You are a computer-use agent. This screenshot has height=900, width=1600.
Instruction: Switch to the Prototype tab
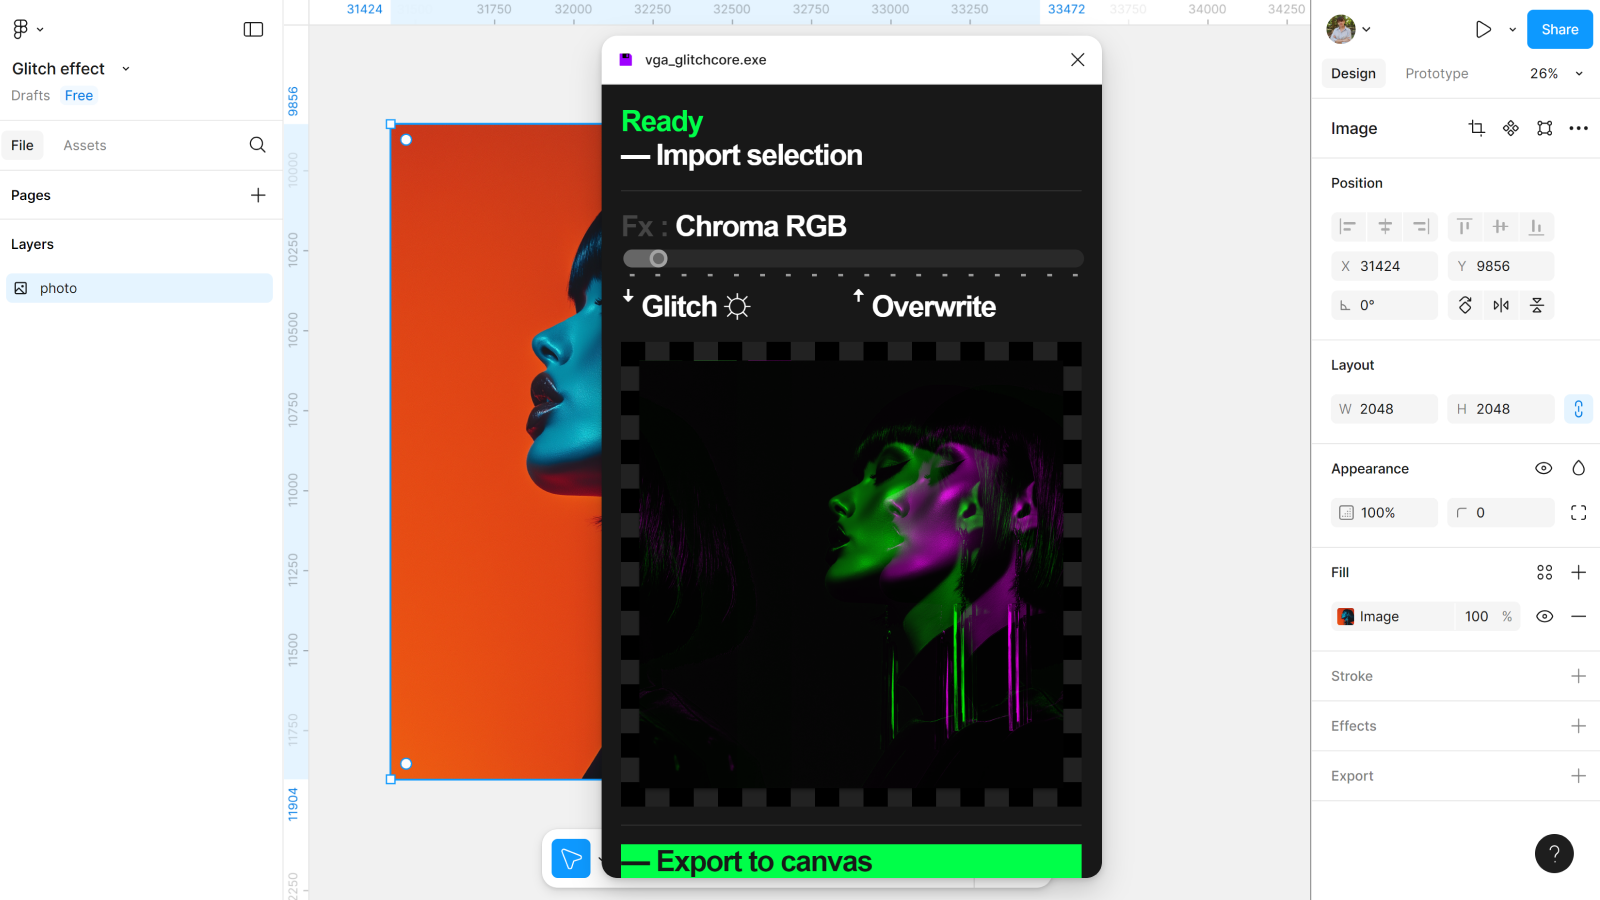pyautogui.click(x=1436, y=73)
